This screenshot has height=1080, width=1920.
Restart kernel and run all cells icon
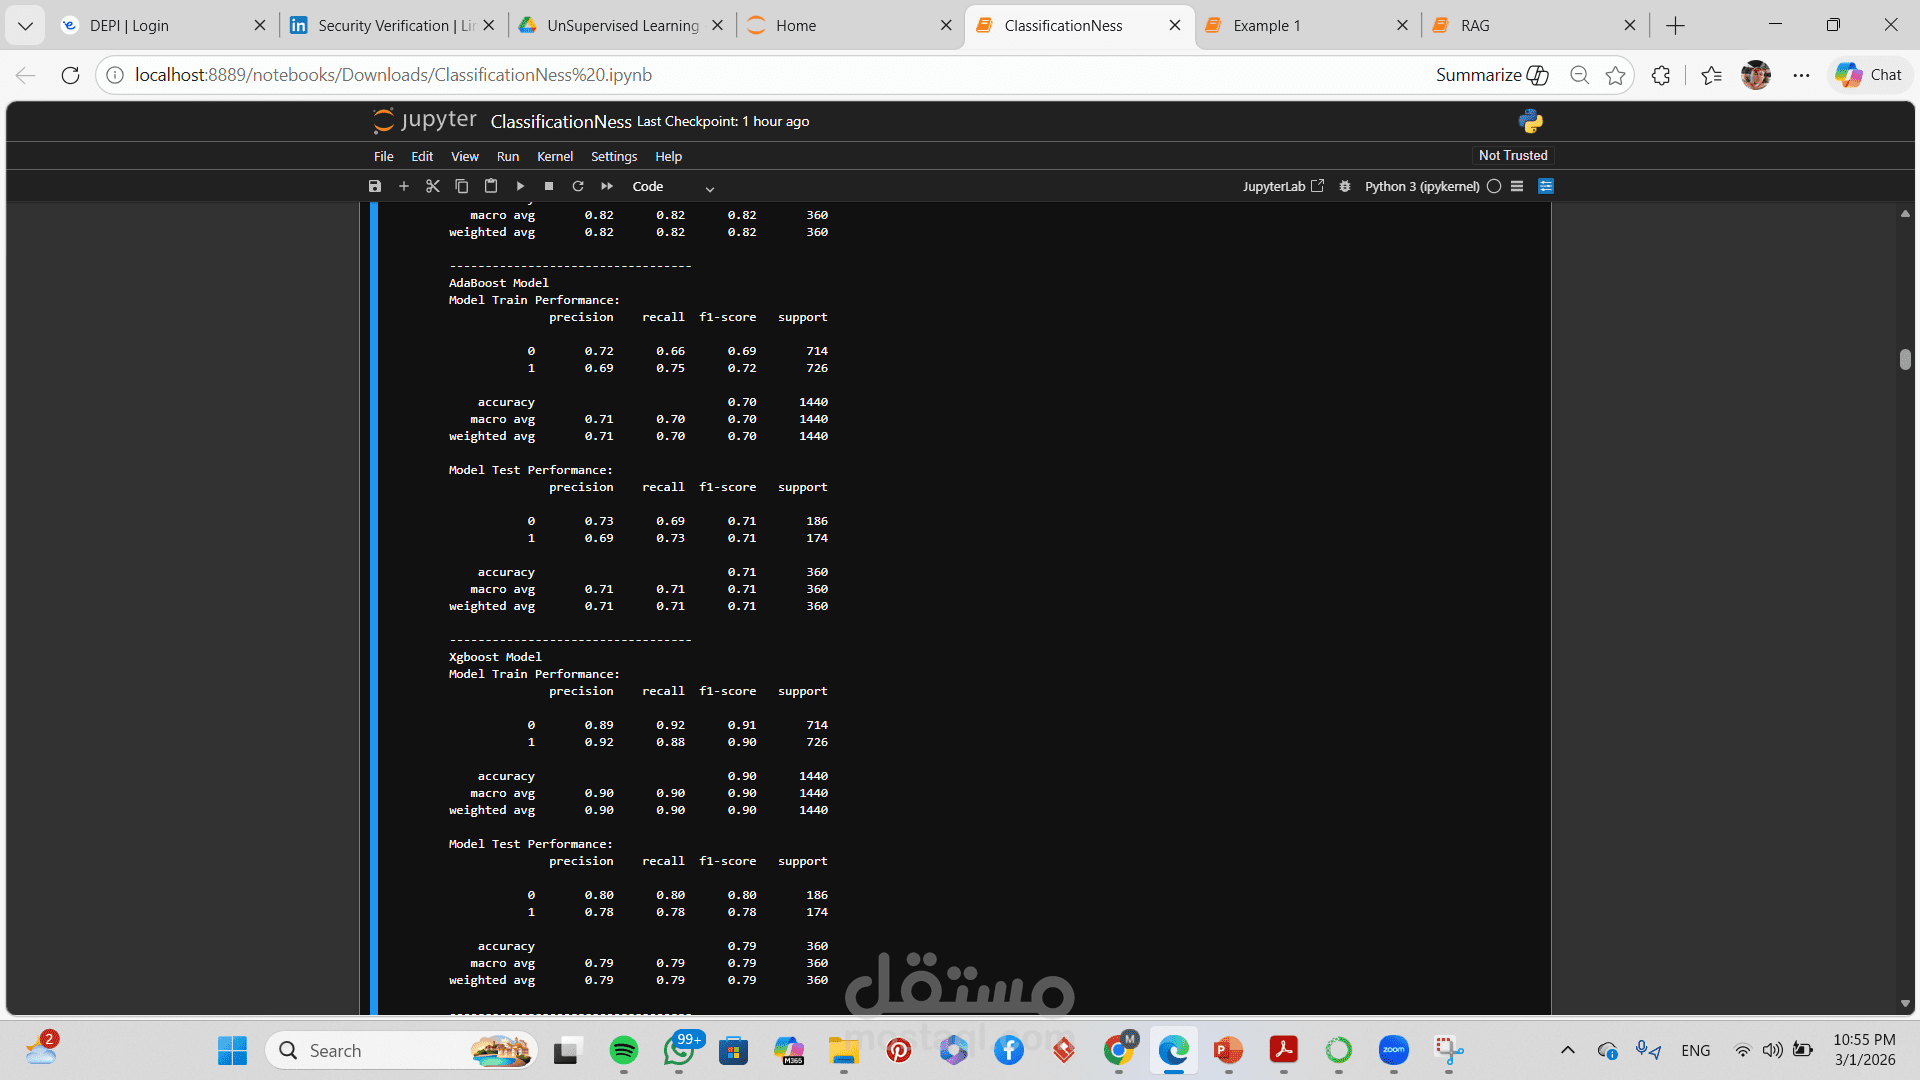point(607,186)
